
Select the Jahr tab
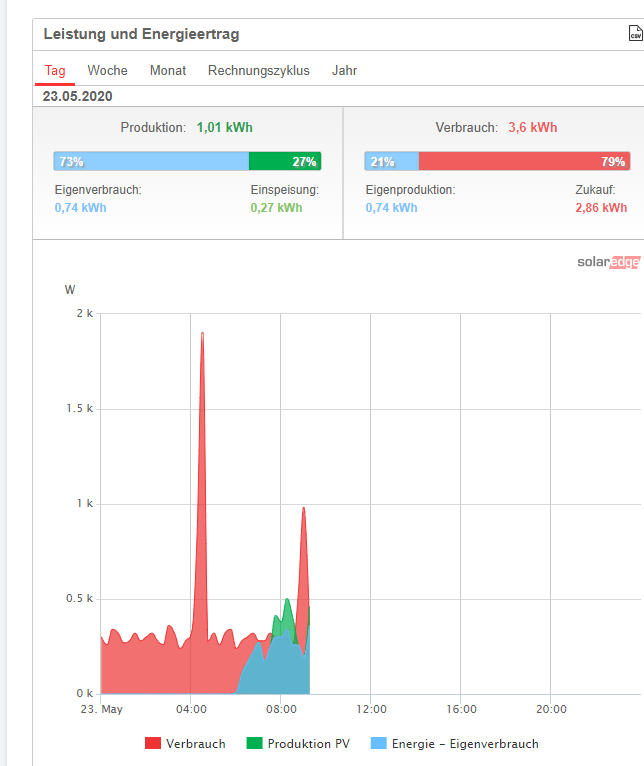[344, 71]
